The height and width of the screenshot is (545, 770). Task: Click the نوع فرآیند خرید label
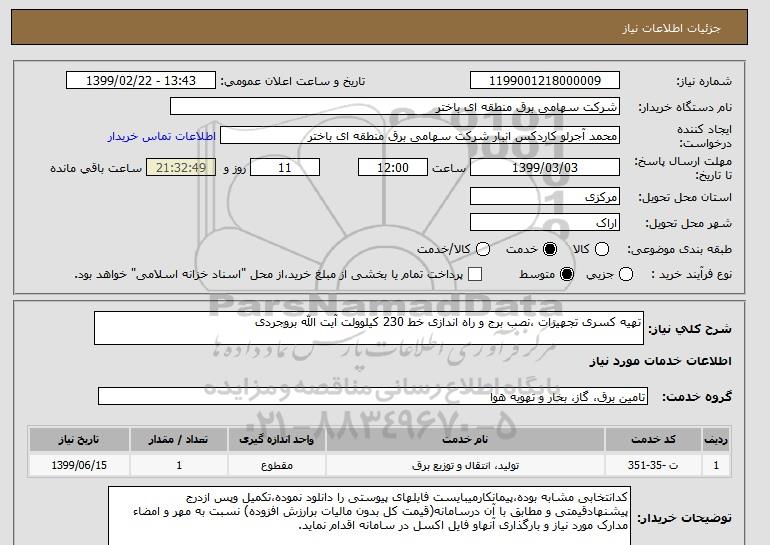pos(691,274)
